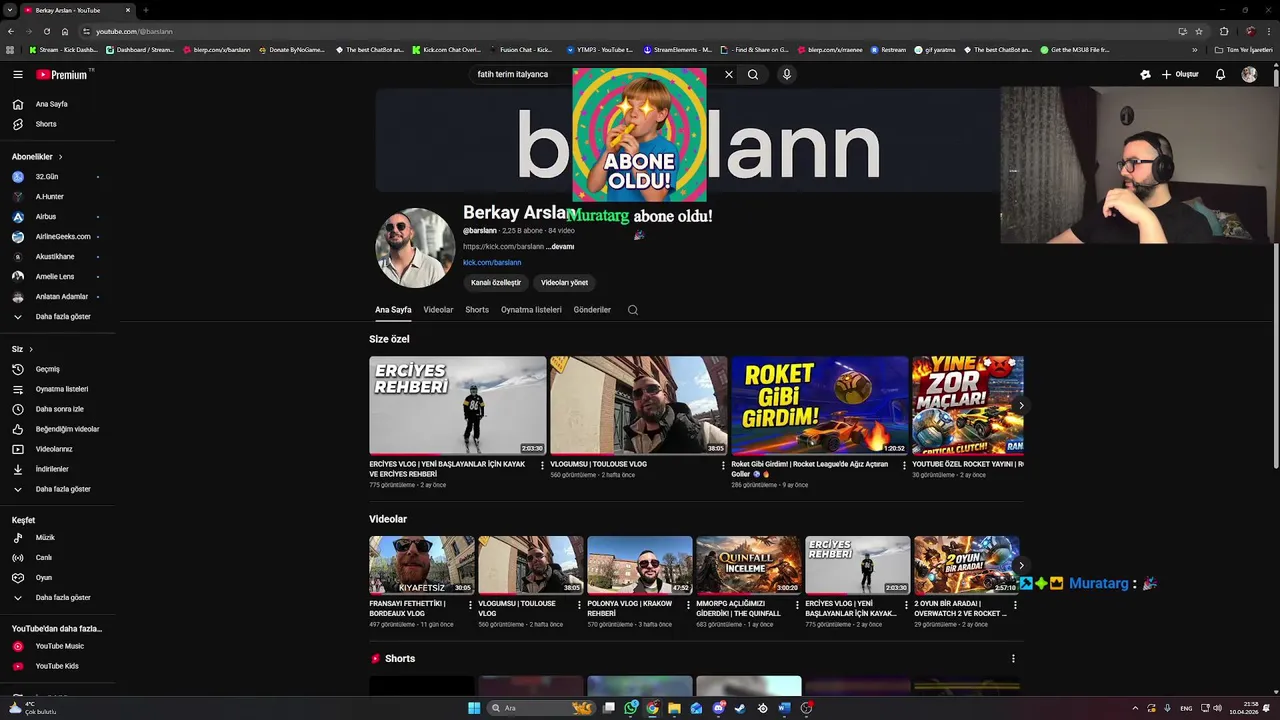Clear the search box text

tap(729, 74)
